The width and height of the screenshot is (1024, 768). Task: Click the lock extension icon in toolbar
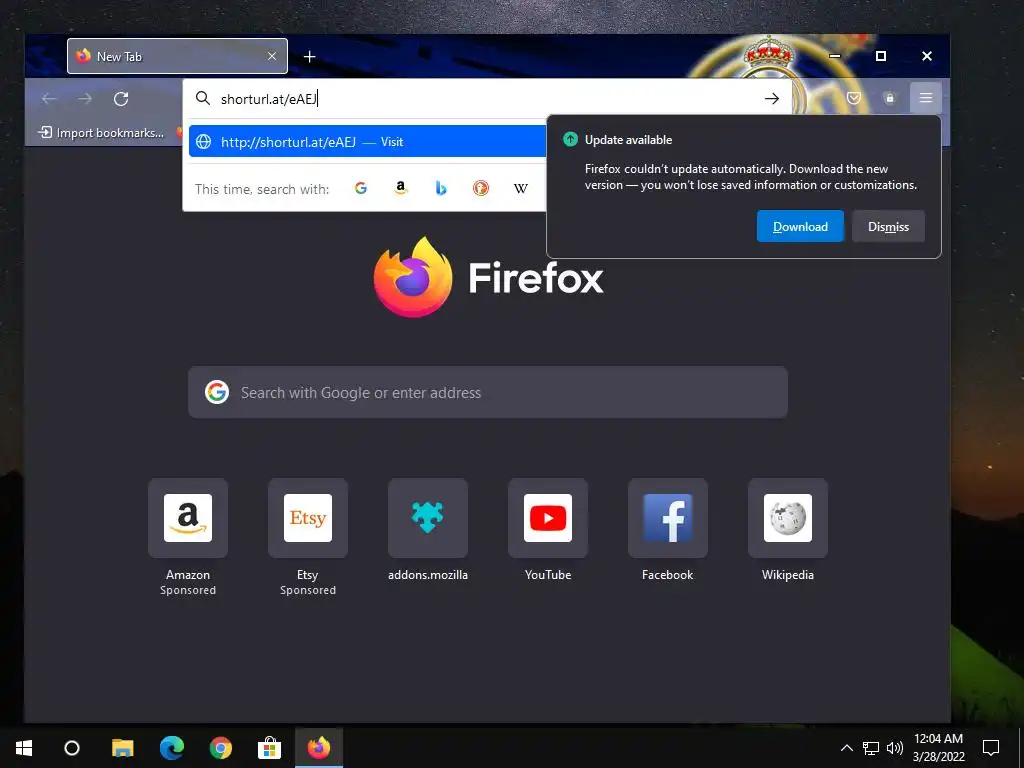point(889,98)
